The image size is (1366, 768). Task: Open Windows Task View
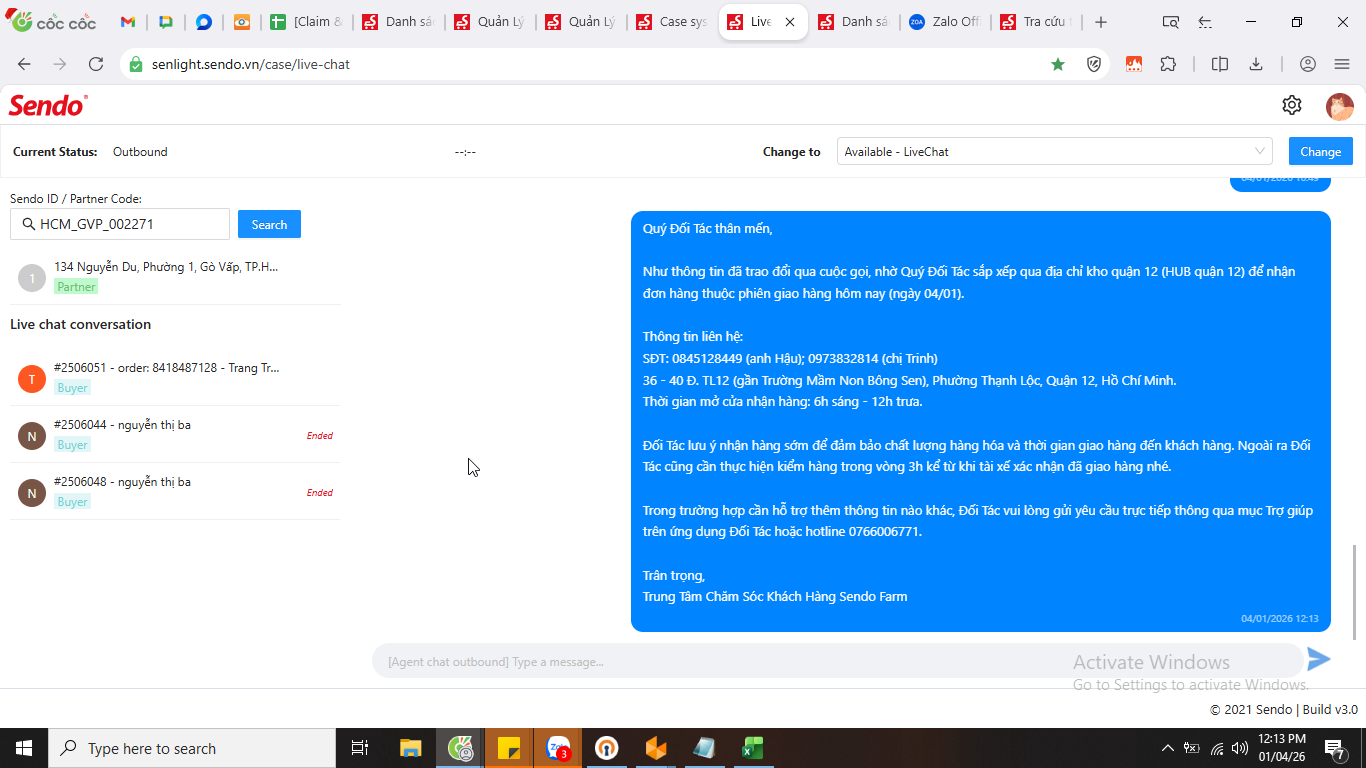point(360,748)
